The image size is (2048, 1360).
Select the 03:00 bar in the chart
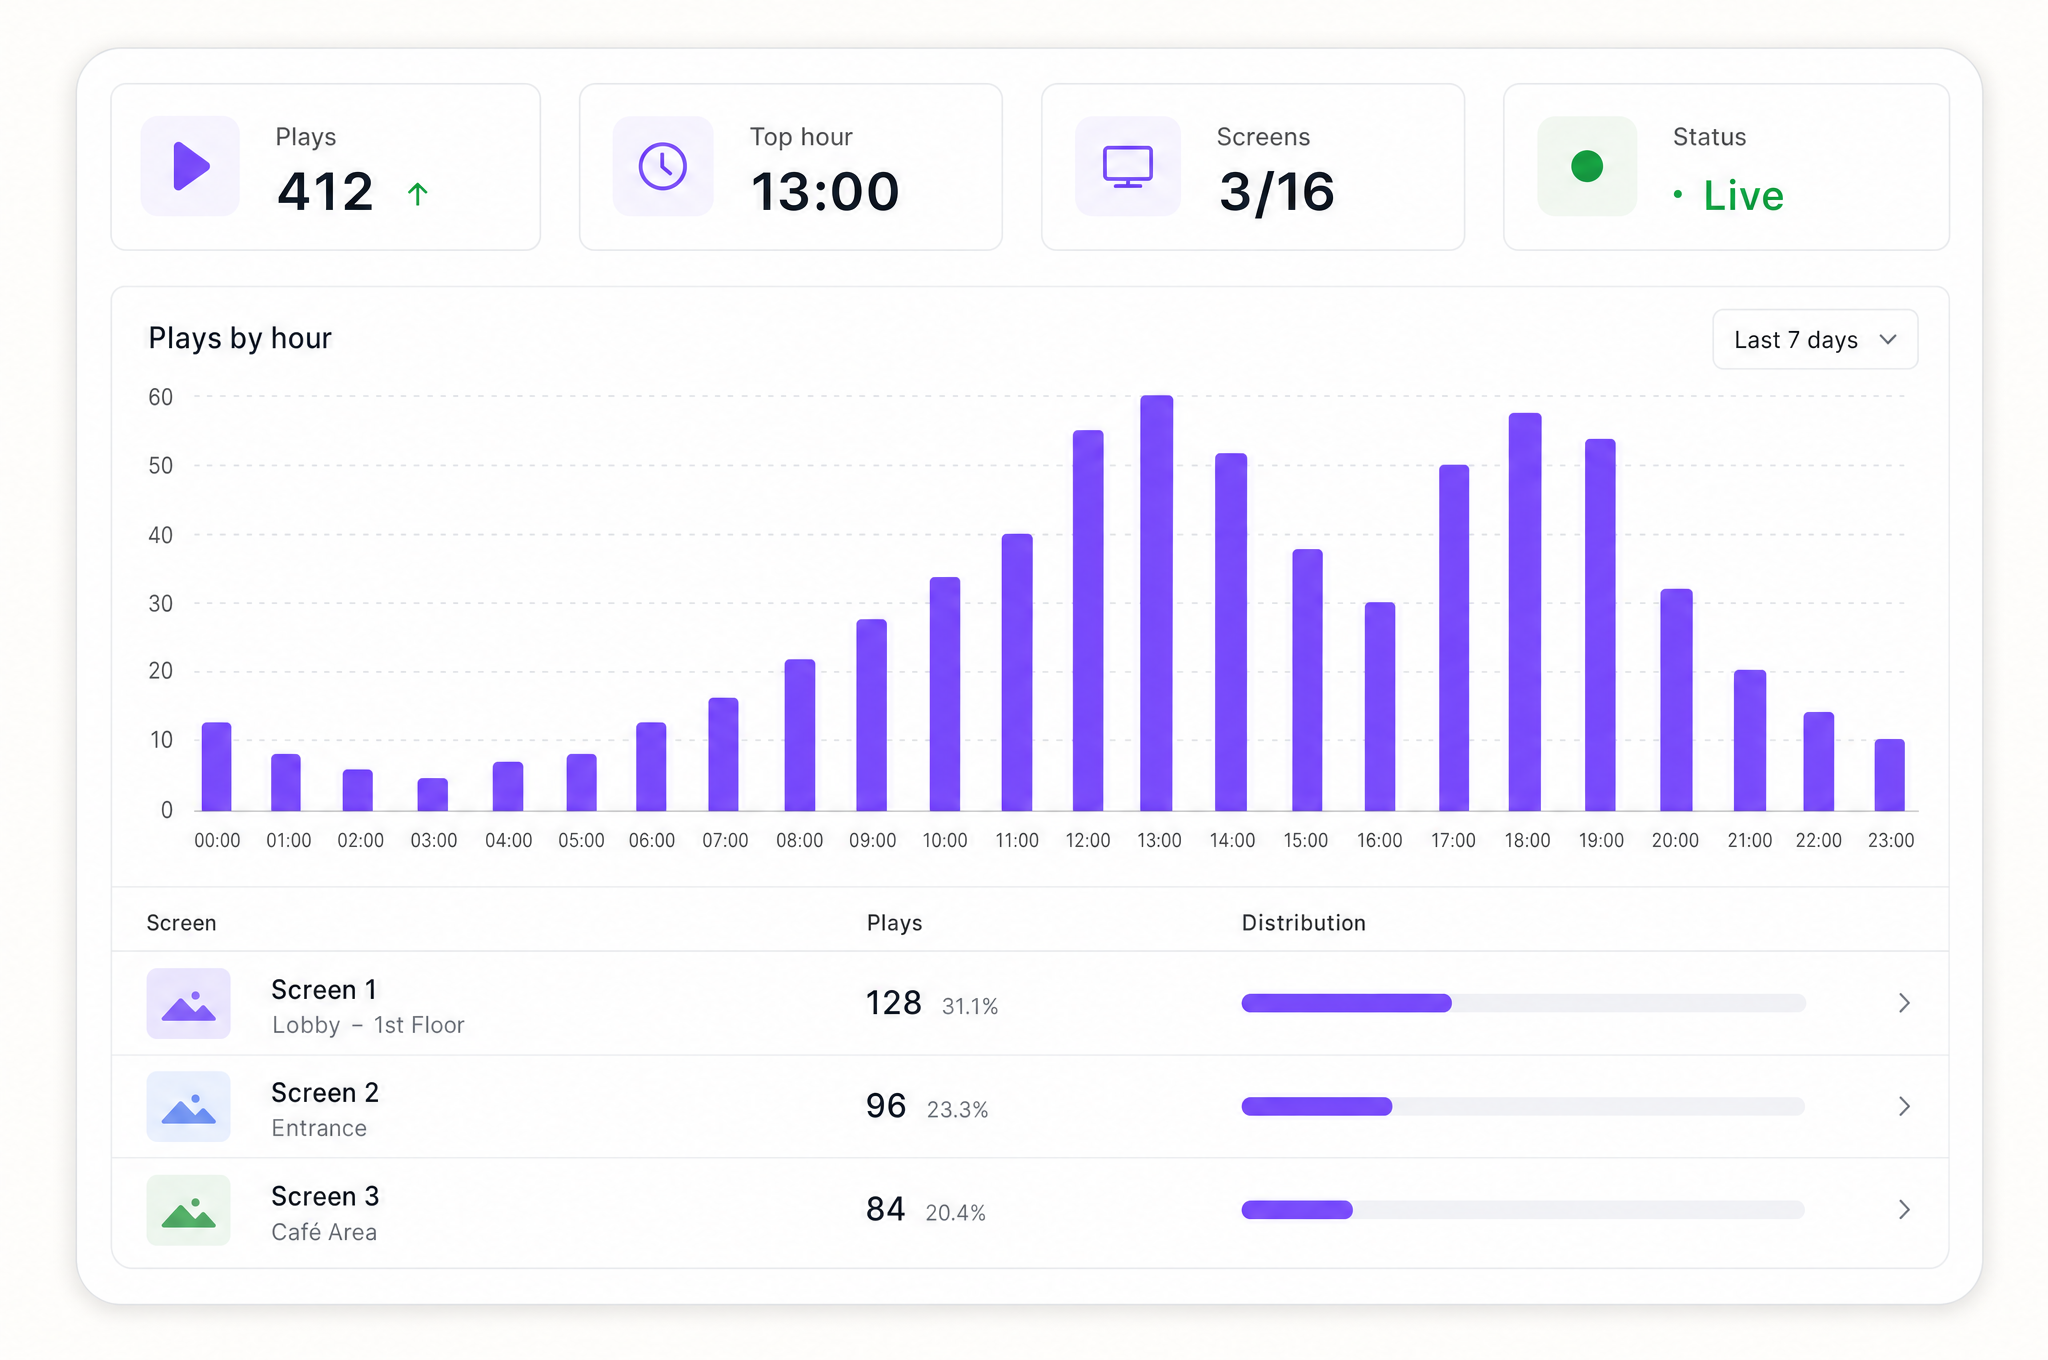(433, 795)
